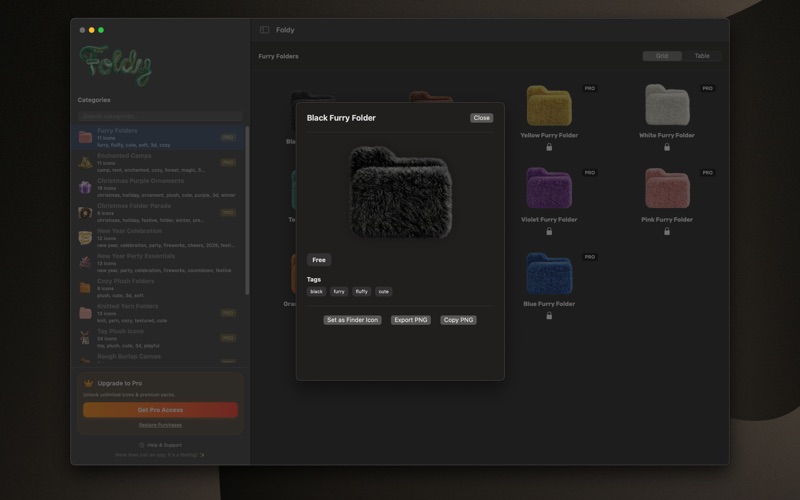Click the Knitted Yarn Folders pink icon
Screen dimensions: 800x500
point(85,313)
